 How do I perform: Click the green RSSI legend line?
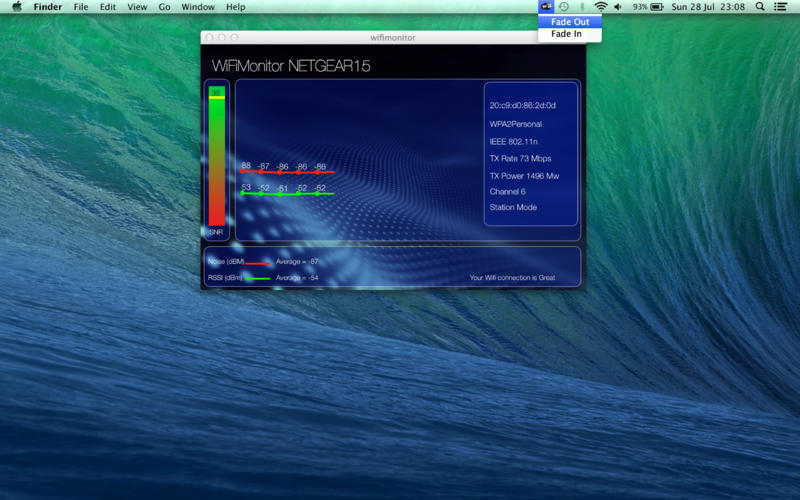point(258,279)
